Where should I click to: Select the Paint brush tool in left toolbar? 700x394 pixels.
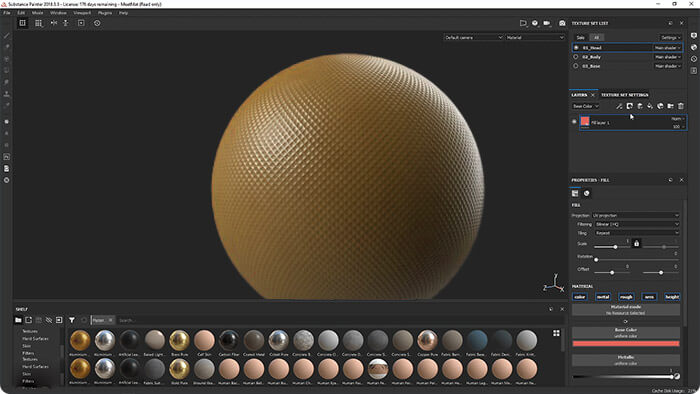tap(7, 35)
